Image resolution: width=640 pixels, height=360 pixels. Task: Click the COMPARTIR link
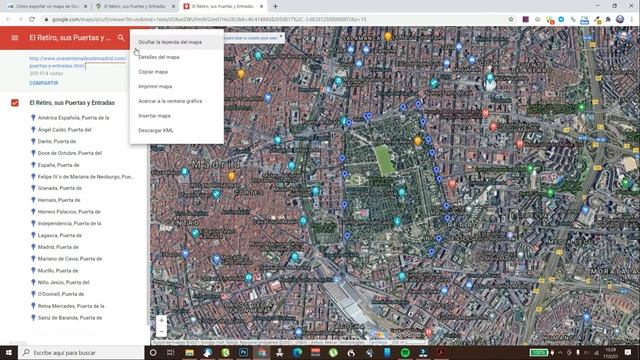pyautogui.click(x=44, y=83)
